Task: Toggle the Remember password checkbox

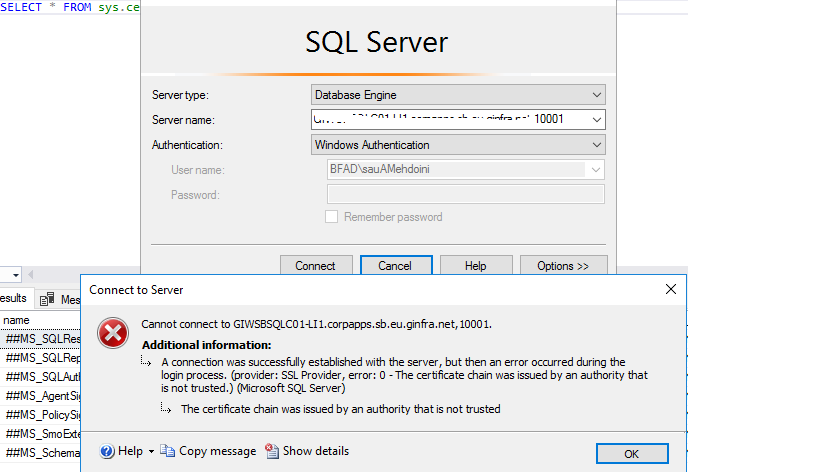Action: [331, 217]
